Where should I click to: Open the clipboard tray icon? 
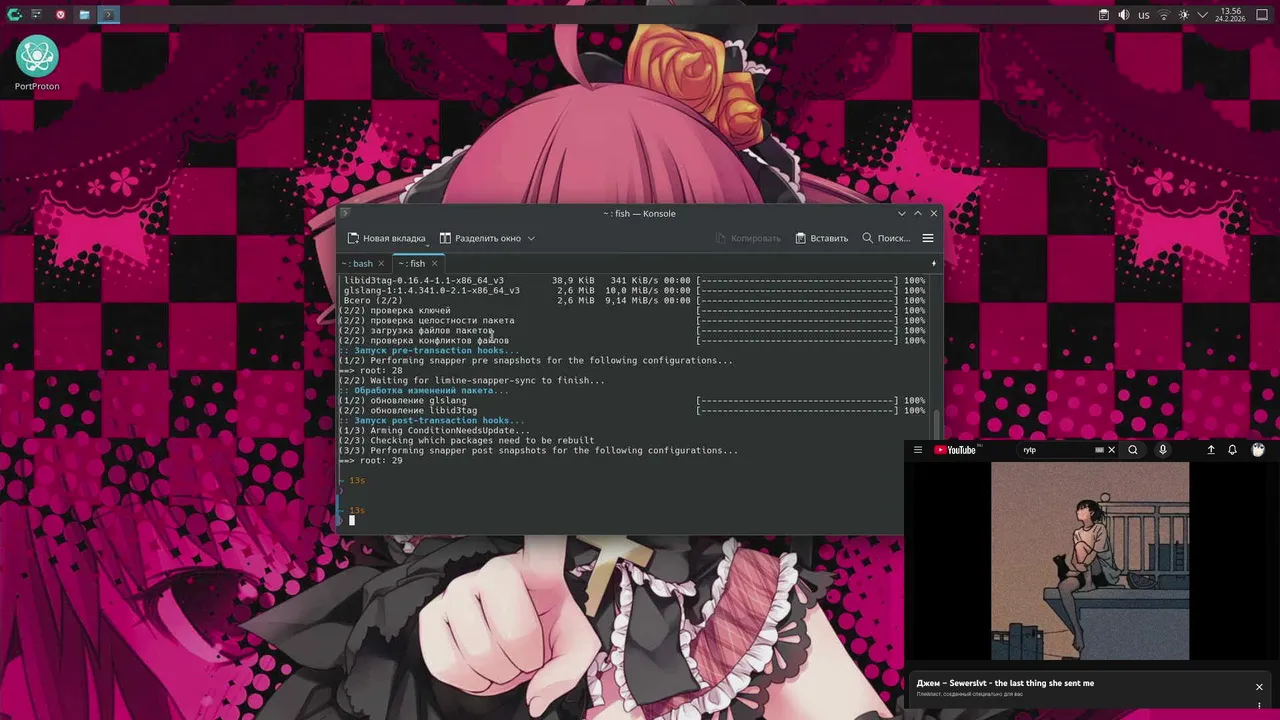click(1103, 15)
